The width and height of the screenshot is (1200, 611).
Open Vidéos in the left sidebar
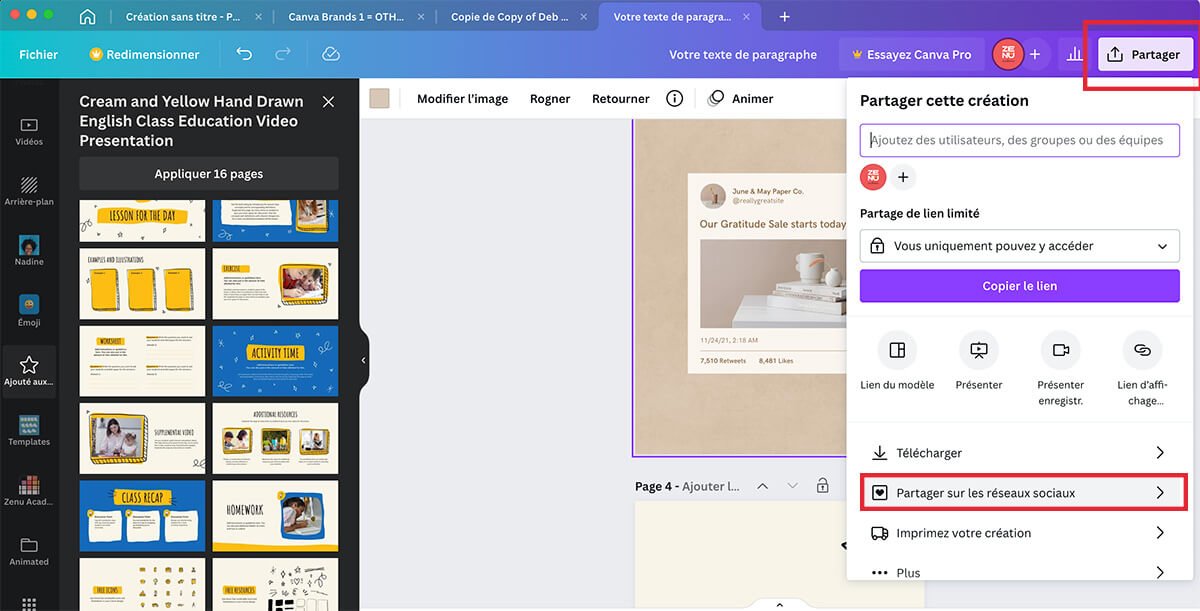29,131
